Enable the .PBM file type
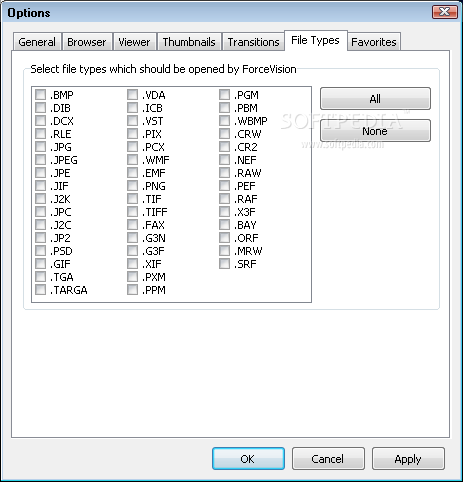The image size is (463, 482). [x=224, y=108]
